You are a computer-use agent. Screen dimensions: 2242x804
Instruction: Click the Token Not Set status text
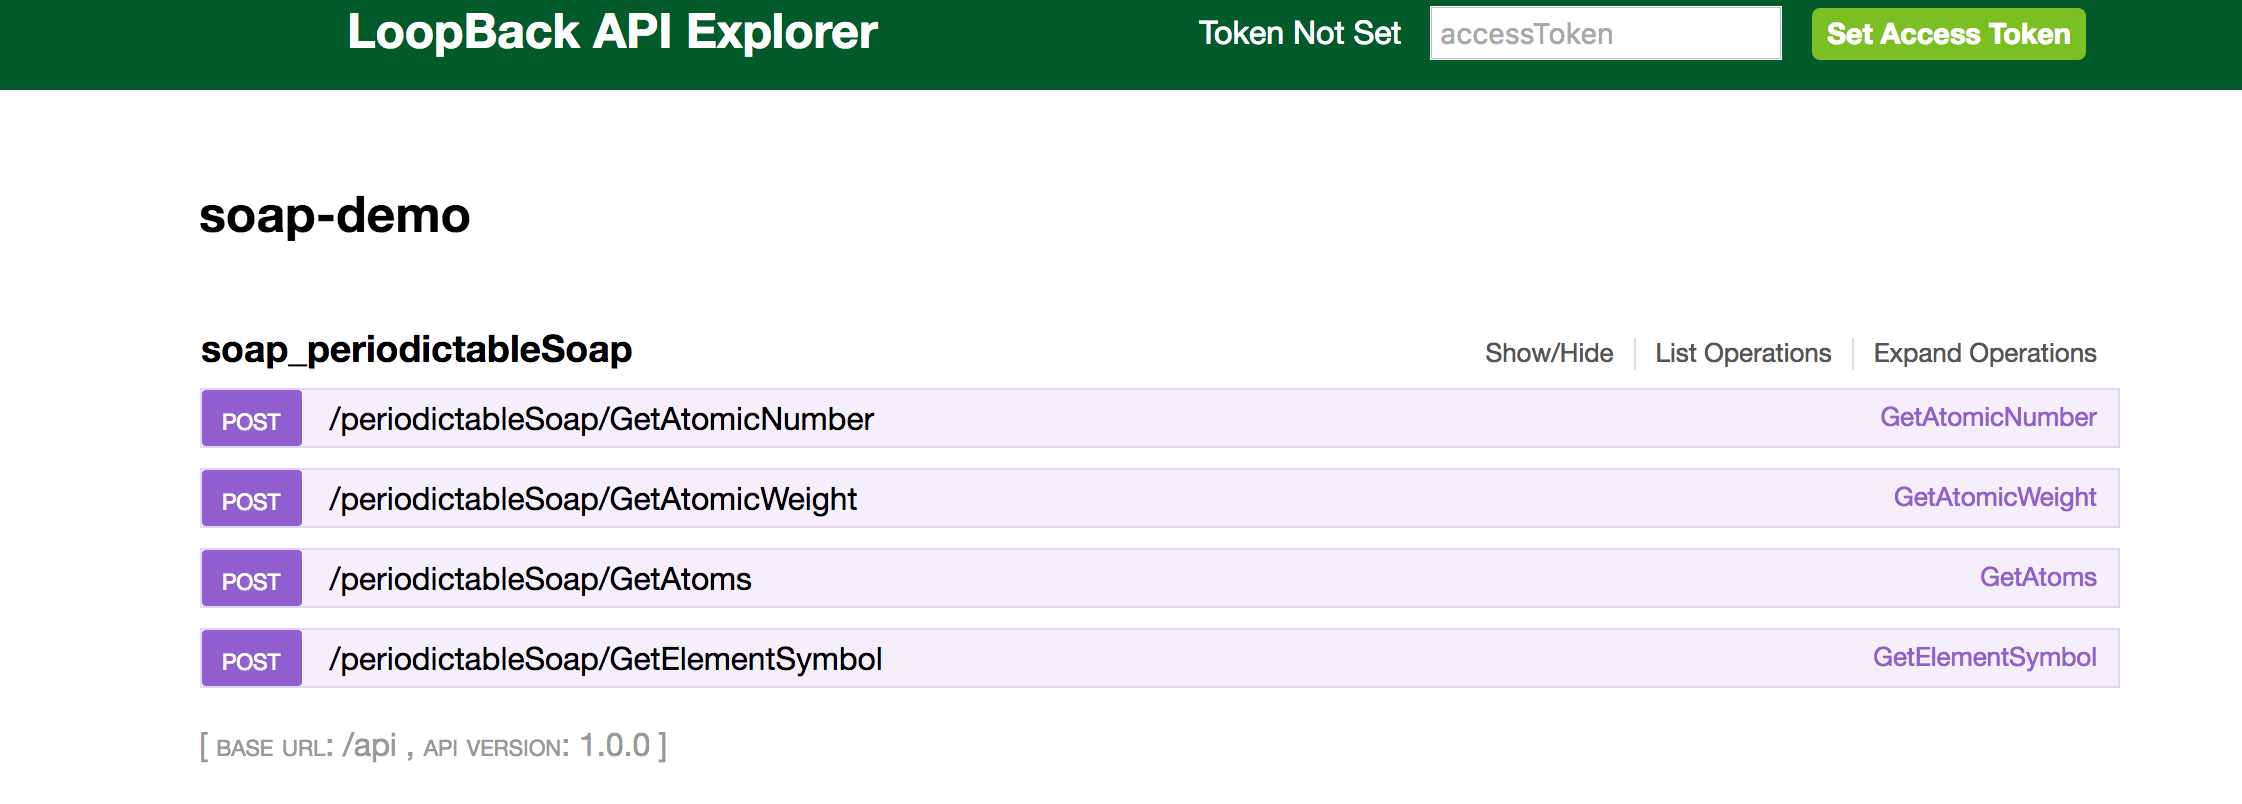(1299, 33)
